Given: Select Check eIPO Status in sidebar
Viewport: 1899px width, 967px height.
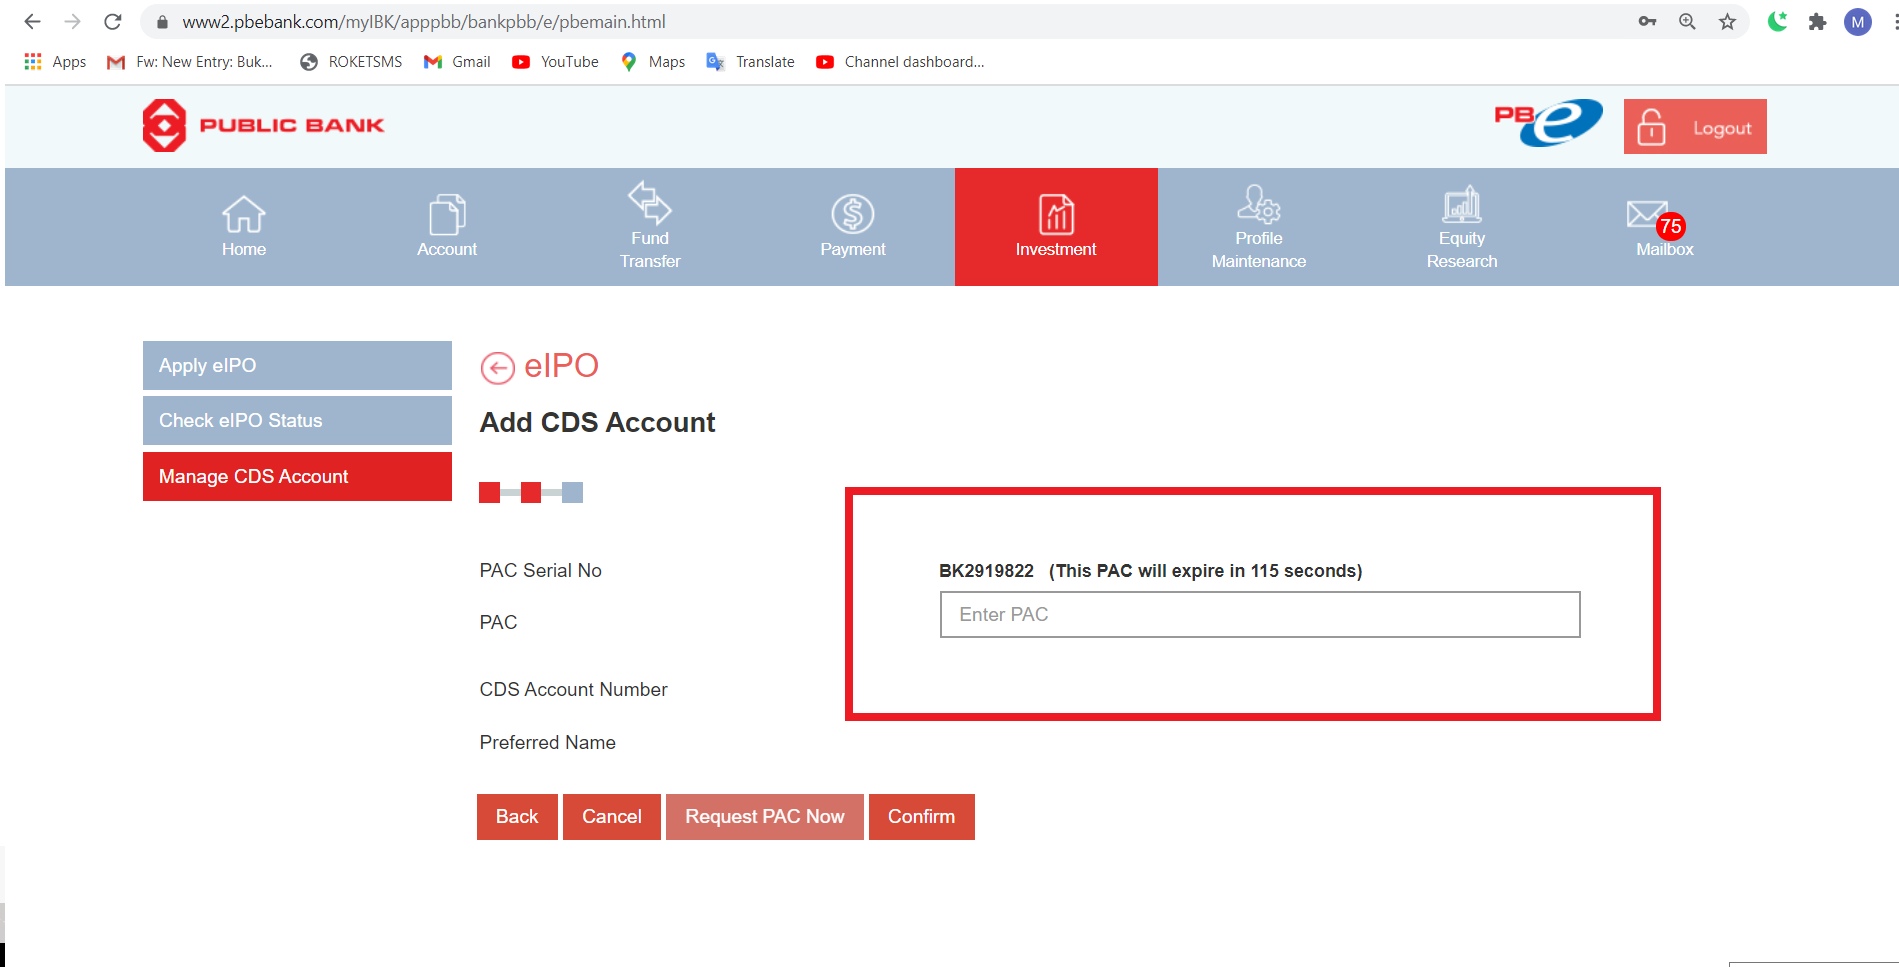Looking at the screenshot, I should (297, 420).
